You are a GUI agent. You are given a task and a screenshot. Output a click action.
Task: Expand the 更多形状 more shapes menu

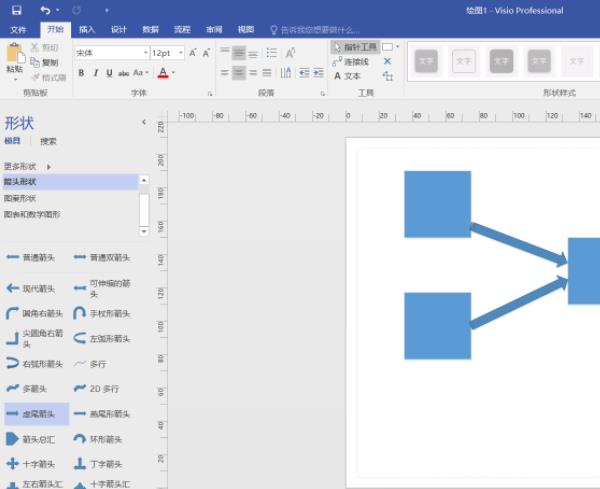(x=28, y=166)
